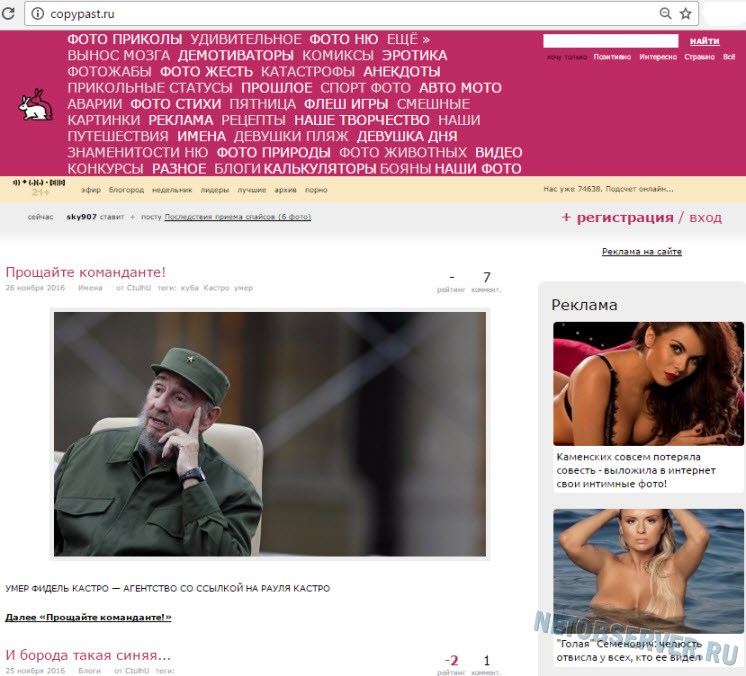Open the ФОТОЖАБЫ category
The width and height of the screenshot is (746, 676).
click(x=109, y=71)
